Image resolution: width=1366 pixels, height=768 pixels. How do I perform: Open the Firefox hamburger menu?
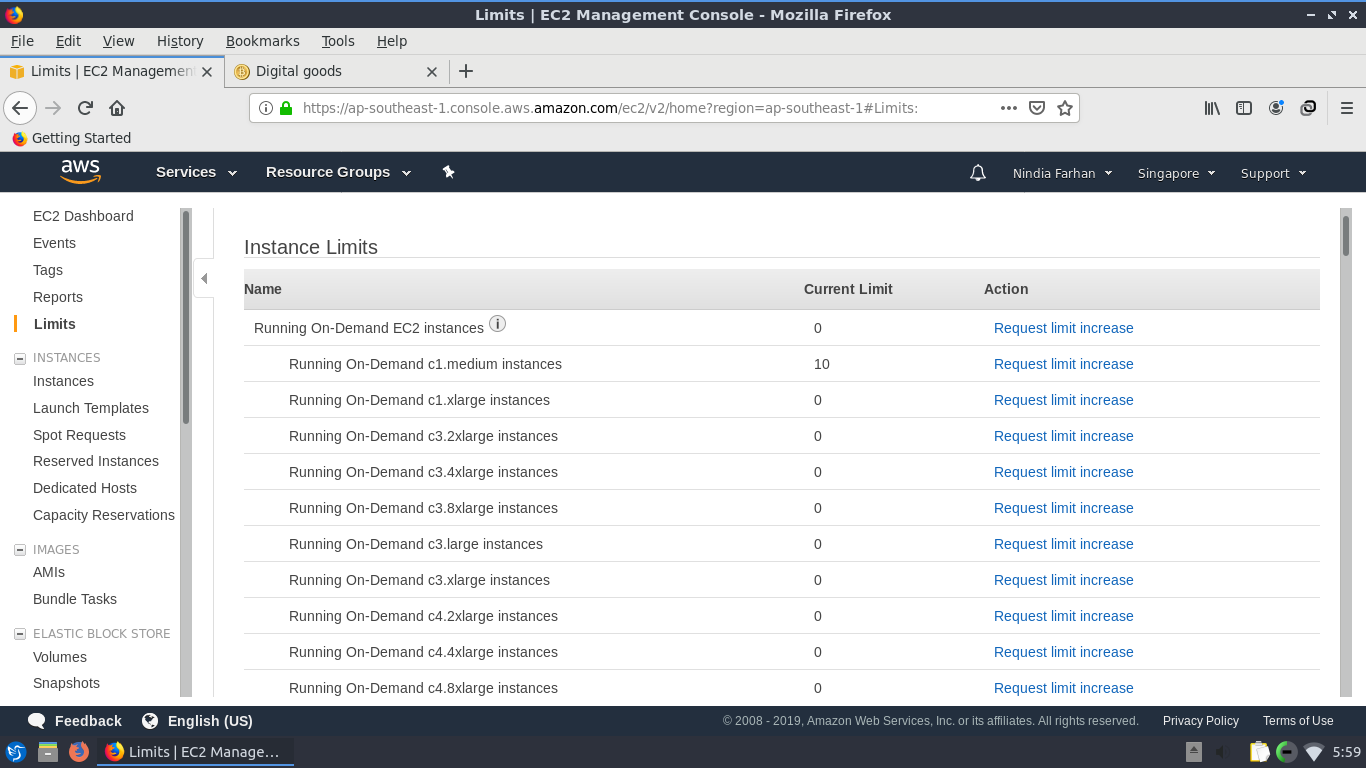coord(1347,108)
